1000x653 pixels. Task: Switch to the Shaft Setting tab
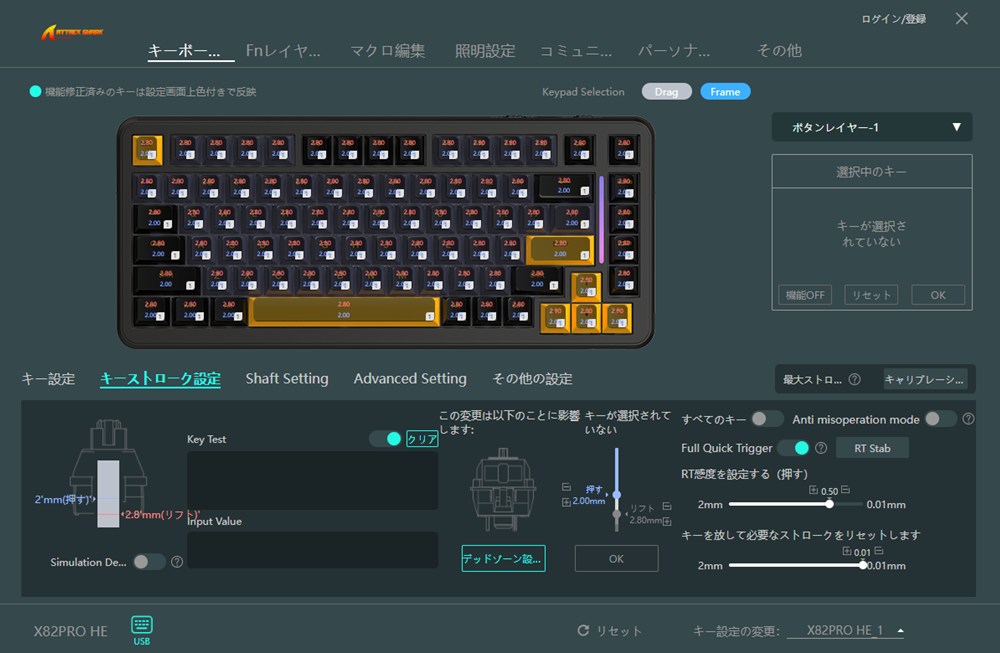[286, 378]
